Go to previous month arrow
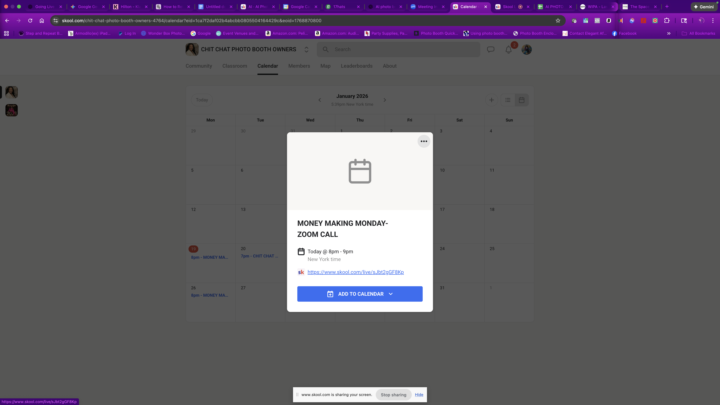The image size is (720, 405). click(320, 100)
